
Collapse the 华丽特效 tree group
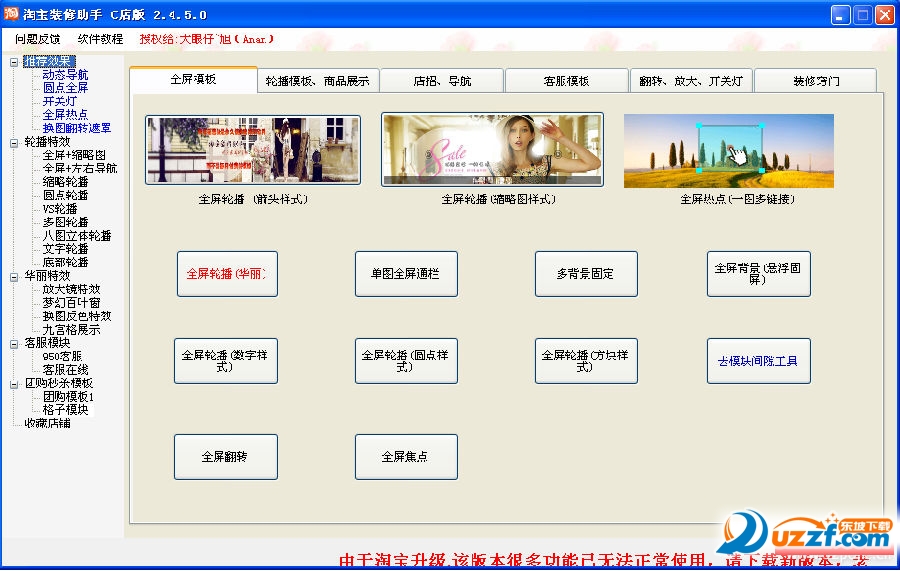(14, 276)
